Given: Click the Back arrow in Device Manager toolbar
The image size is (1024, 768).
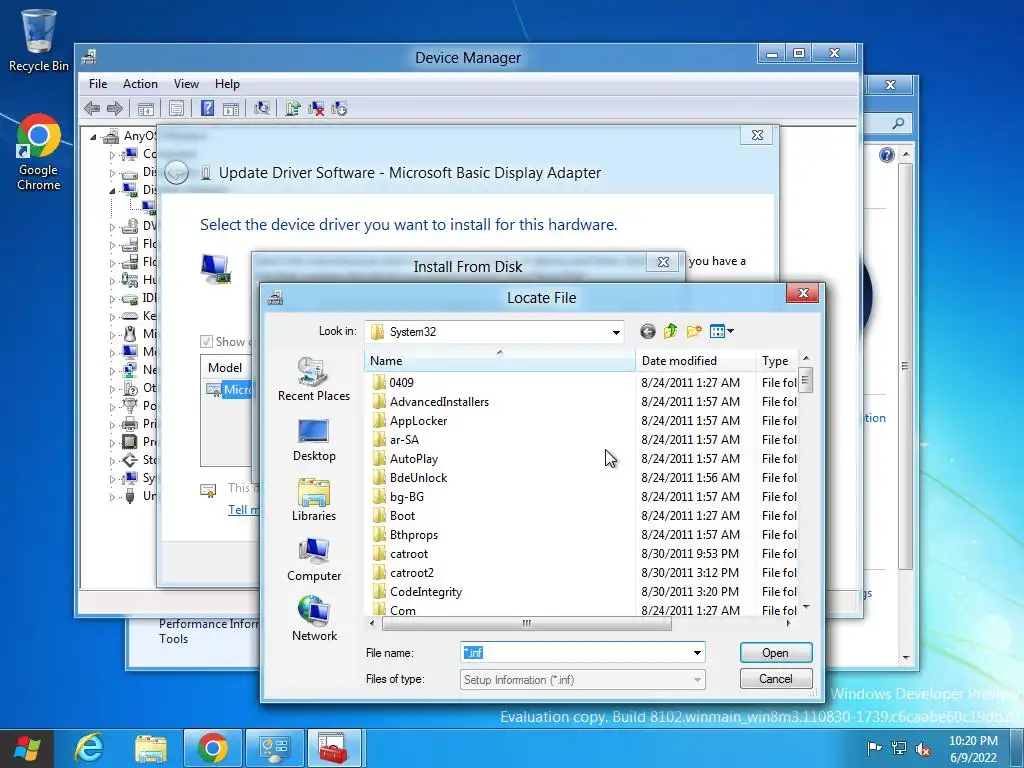Looking at the screenshot, I should point(92,108).
